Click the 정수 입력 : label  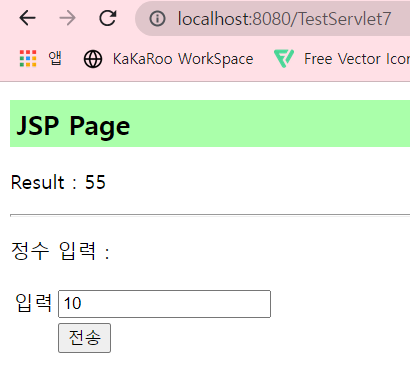click(60, 251)
